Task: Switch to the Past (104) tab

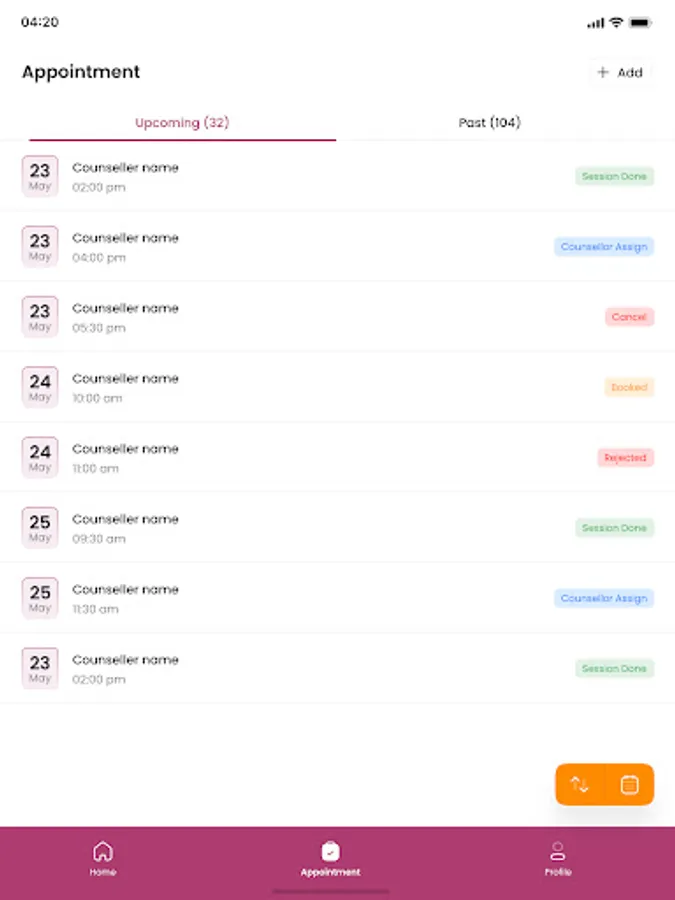Action: pyautogui.click(x=489, y=123)
